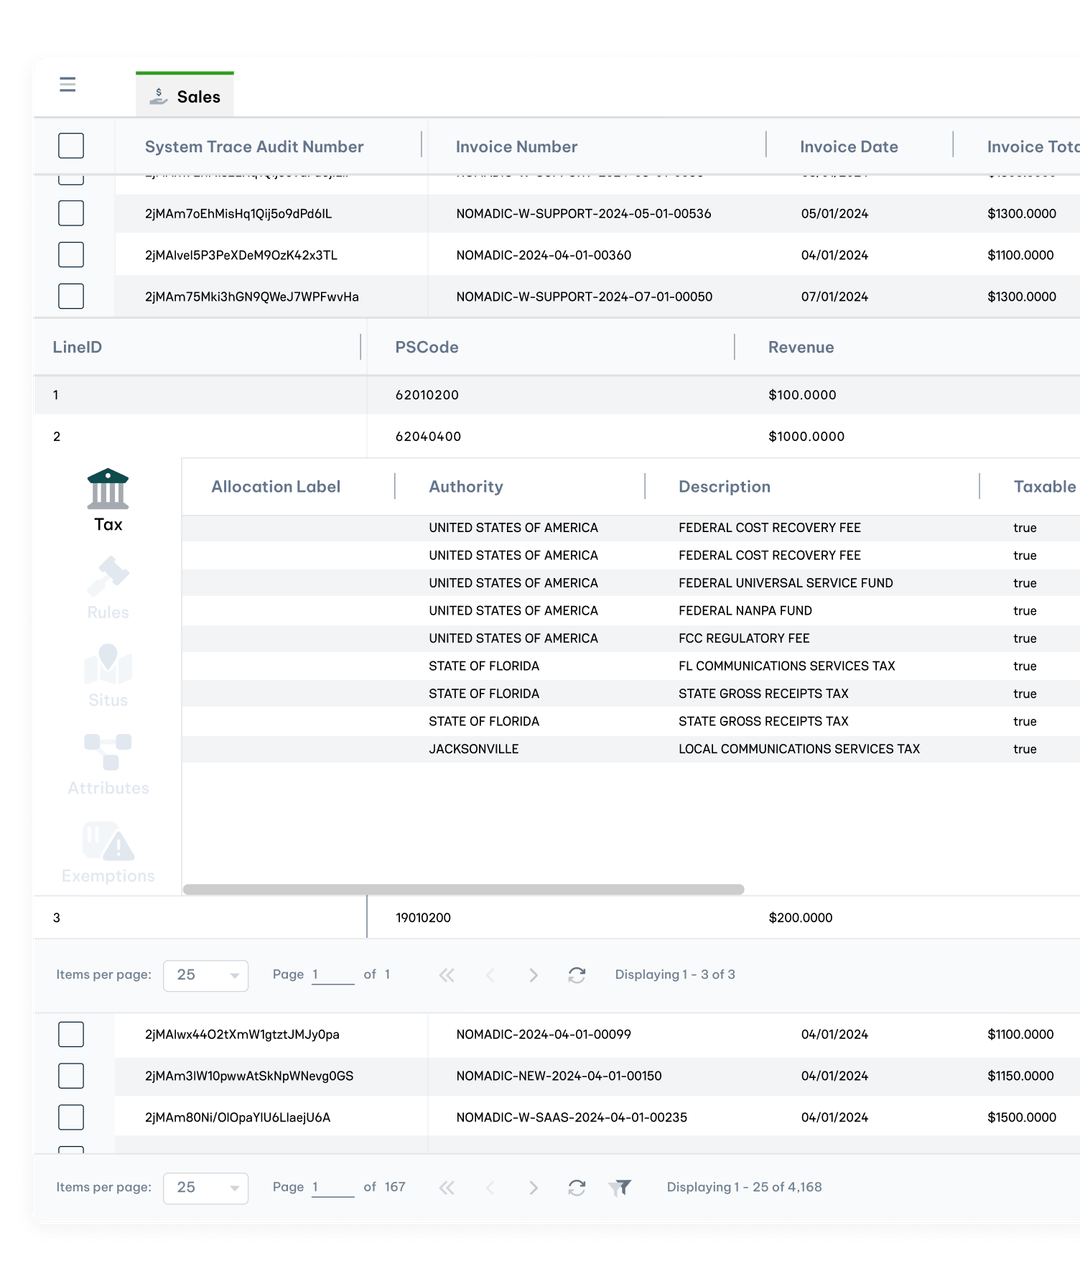Screen dimensions: 1080x1281
Task: Enable the select-all checkbox in the header row
Action: [71, 145]
